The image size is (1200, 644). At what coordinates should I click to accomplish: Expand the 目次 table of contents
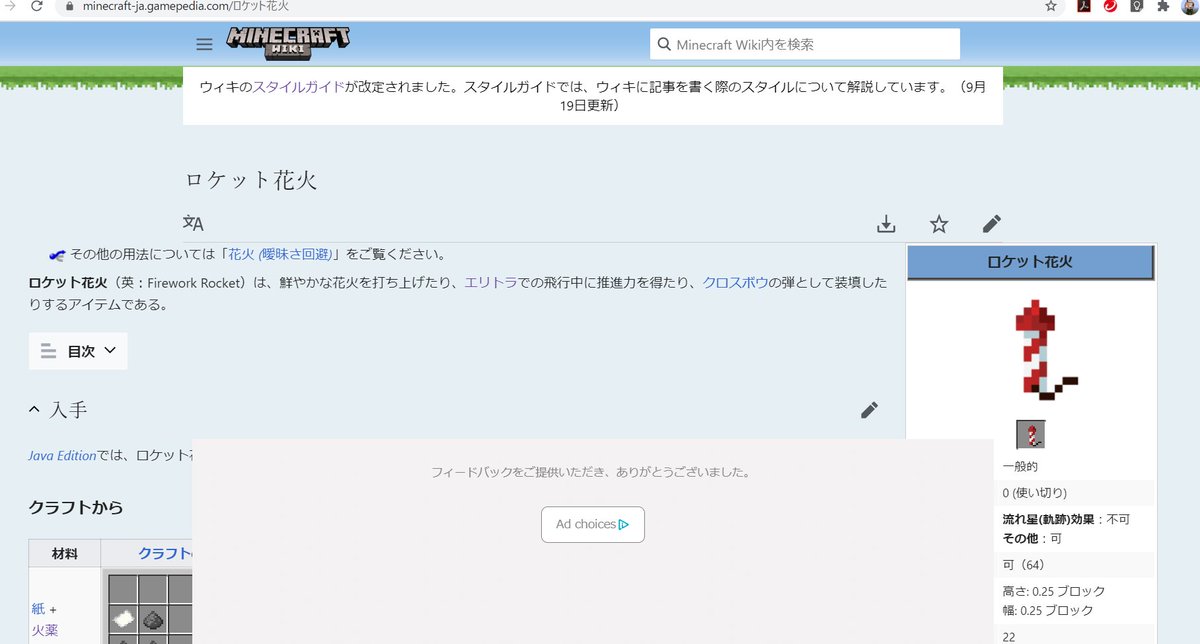(77, 351)
